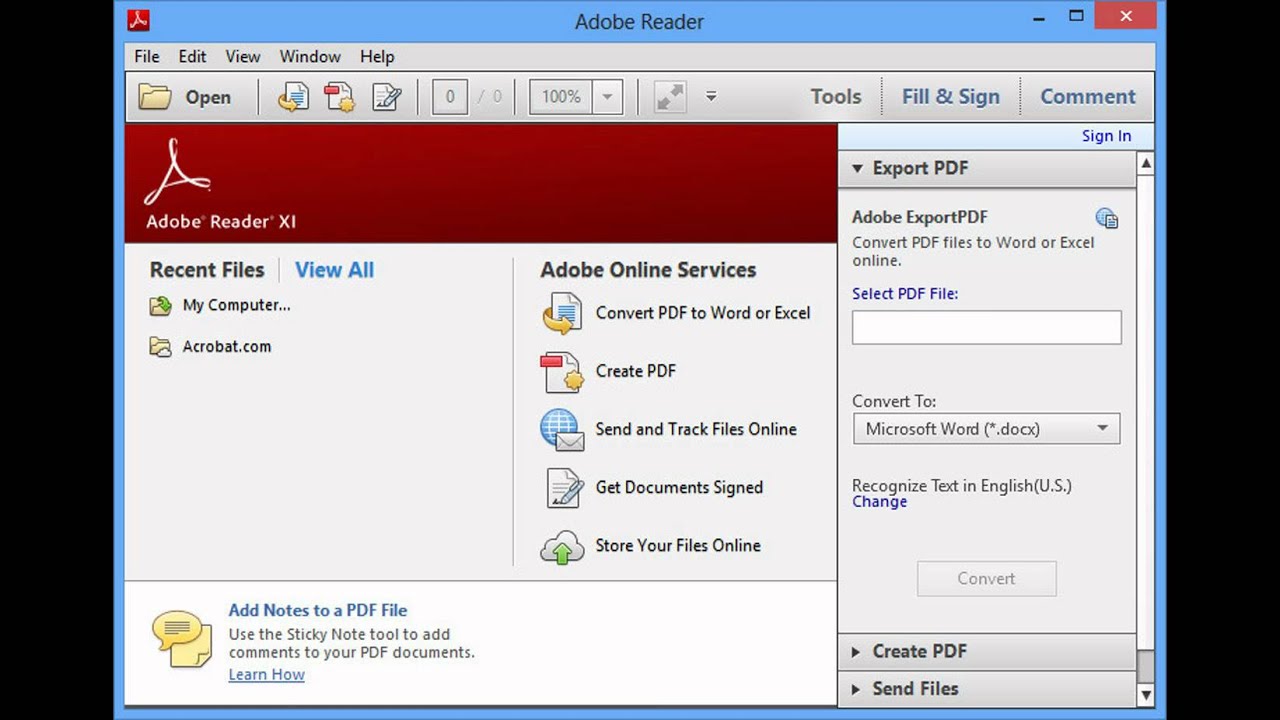Click the Create PDF service icon
Image resolution: width=1280 pixels, height=720 pixels.
[562, 372]
